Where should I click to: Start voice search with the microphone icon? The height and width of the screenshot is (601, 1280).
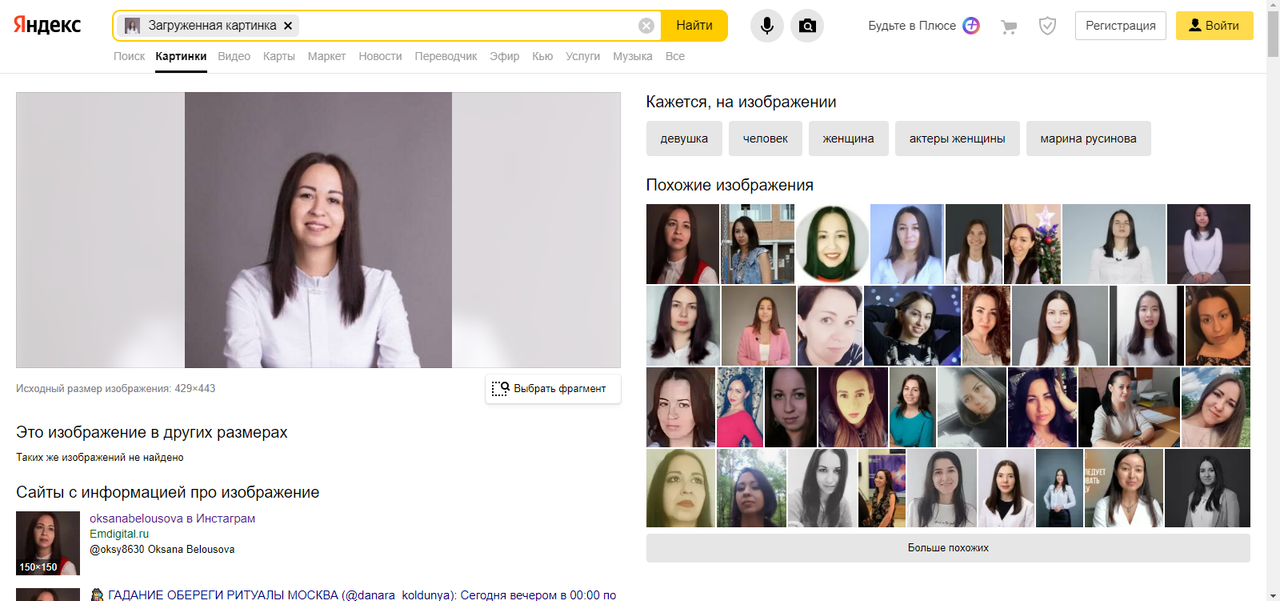(767, 26)
